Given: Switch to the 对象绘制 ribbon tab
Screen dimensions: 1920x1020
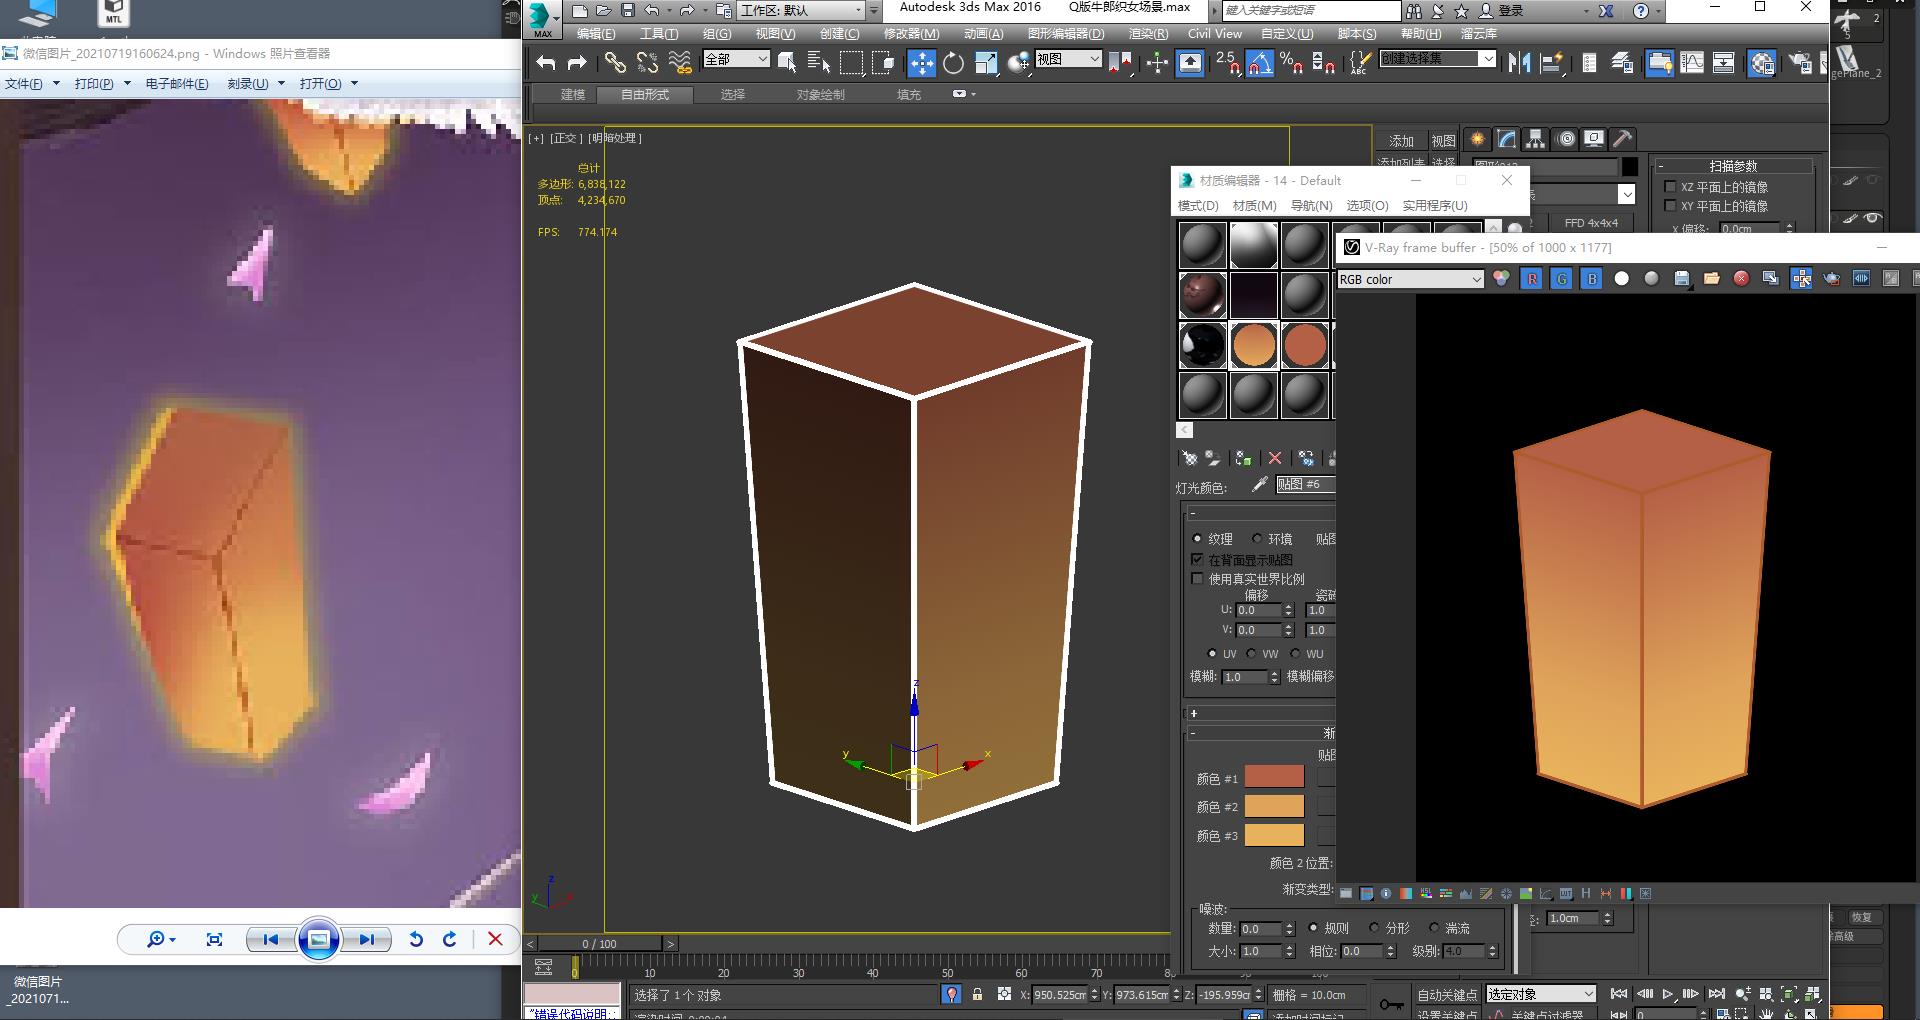Looking at the screenshot, I should point(820,95).
